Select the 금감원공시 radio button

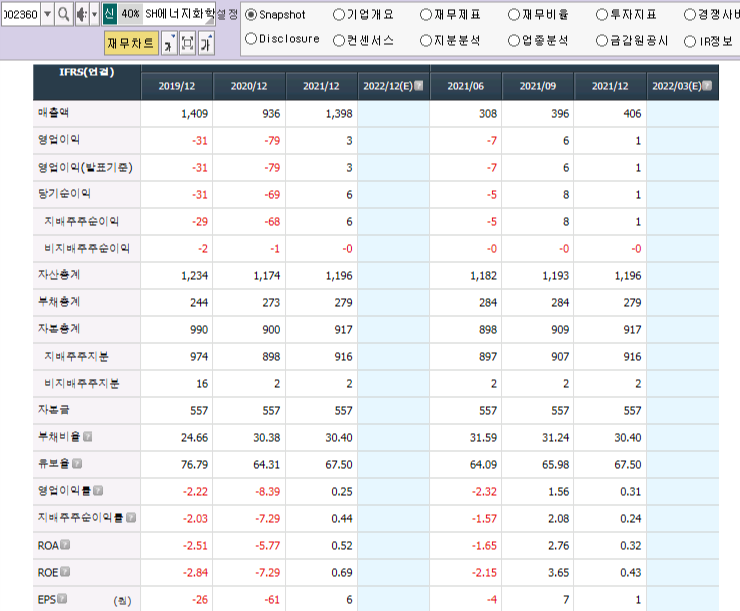(601, 41)
